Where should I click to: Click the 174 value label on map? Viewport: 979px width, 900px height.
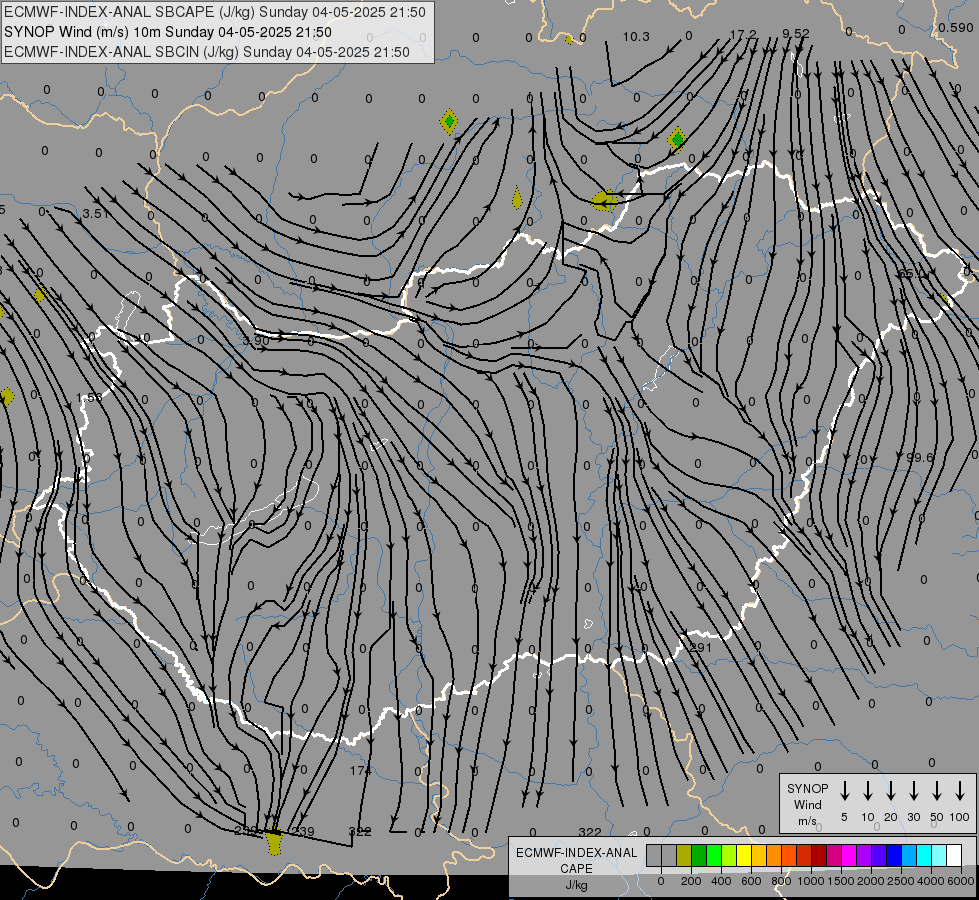[360, 771]
